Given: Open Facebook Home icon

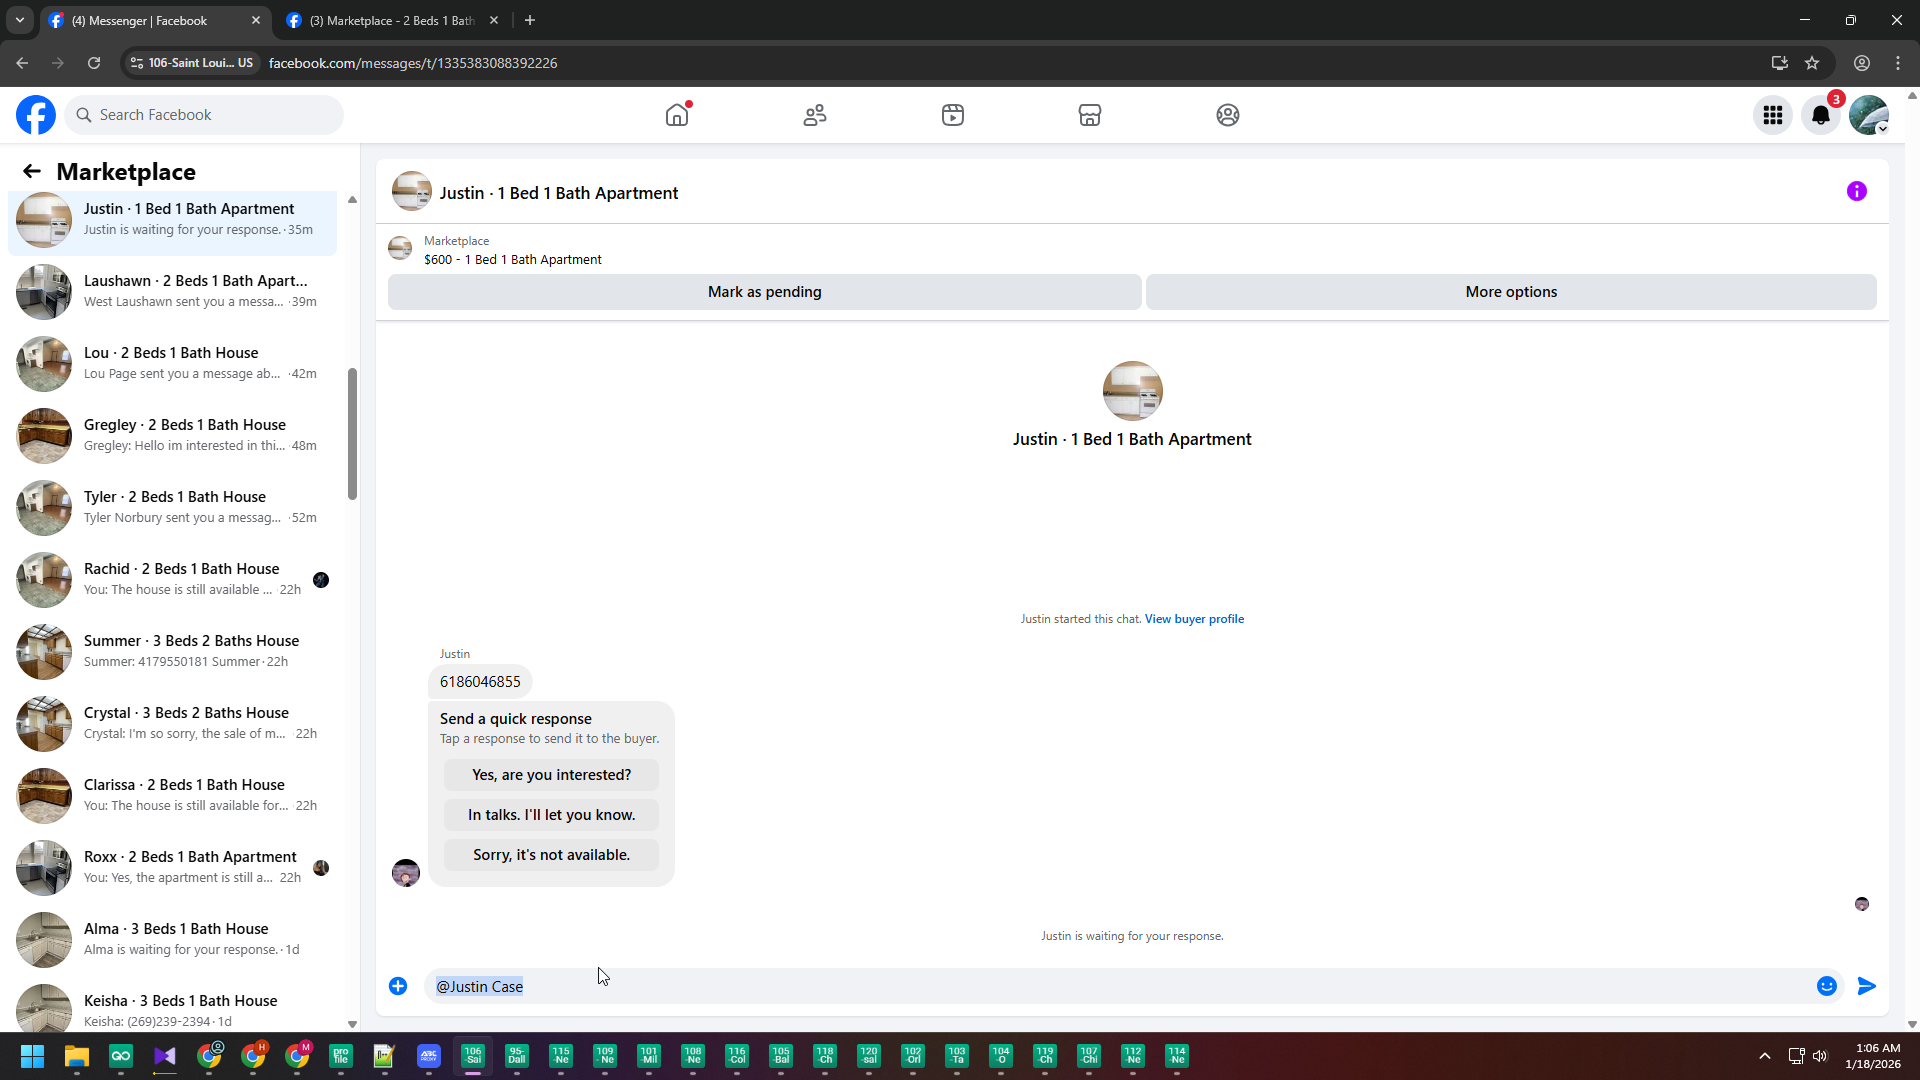Looking at the screenshot, I should pyautogui.click(x=677, y=115).
